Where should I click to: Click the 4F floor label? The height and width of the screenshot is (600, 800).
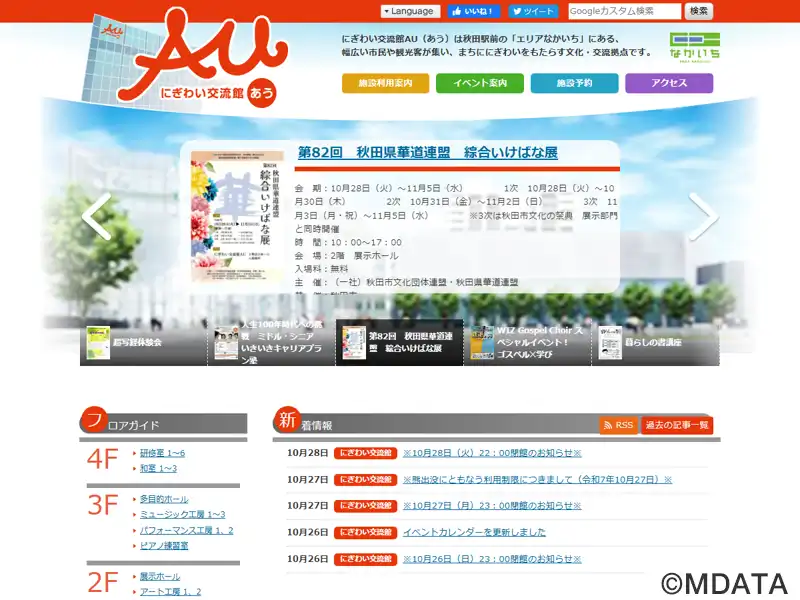click(103, 459)
